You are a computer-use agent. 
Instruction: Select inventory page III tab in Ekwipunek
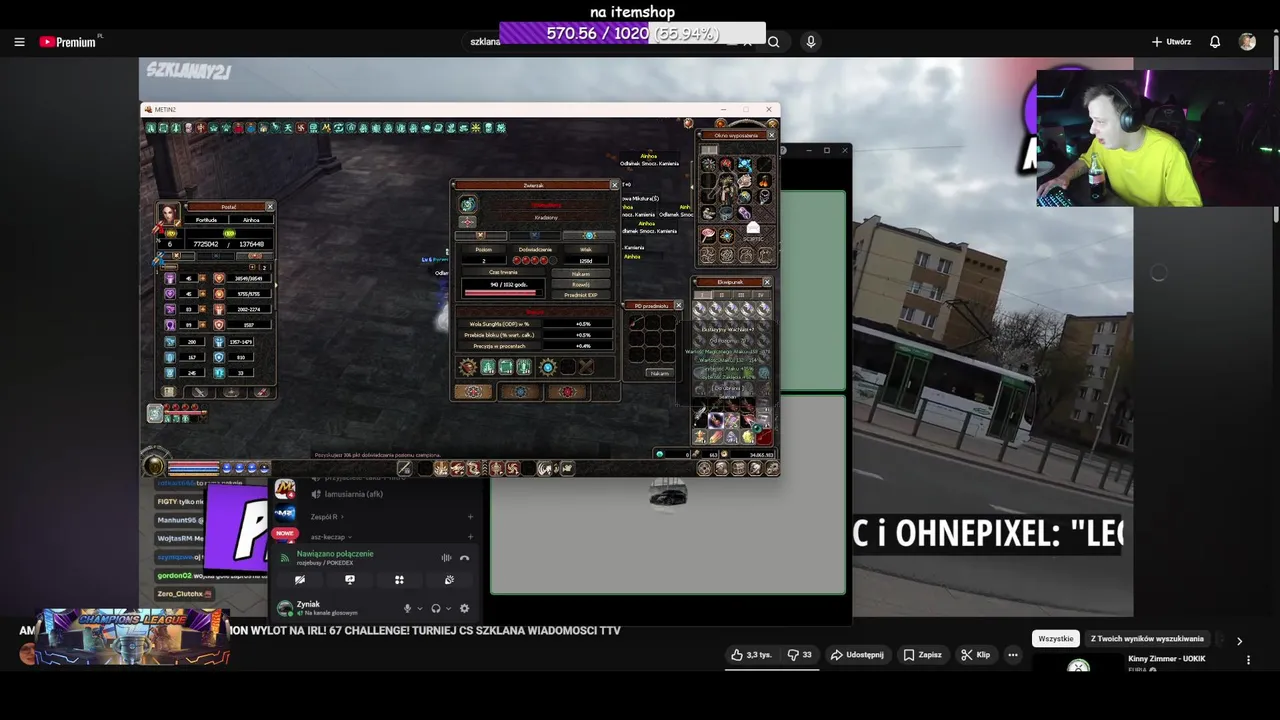coord(741,295)
